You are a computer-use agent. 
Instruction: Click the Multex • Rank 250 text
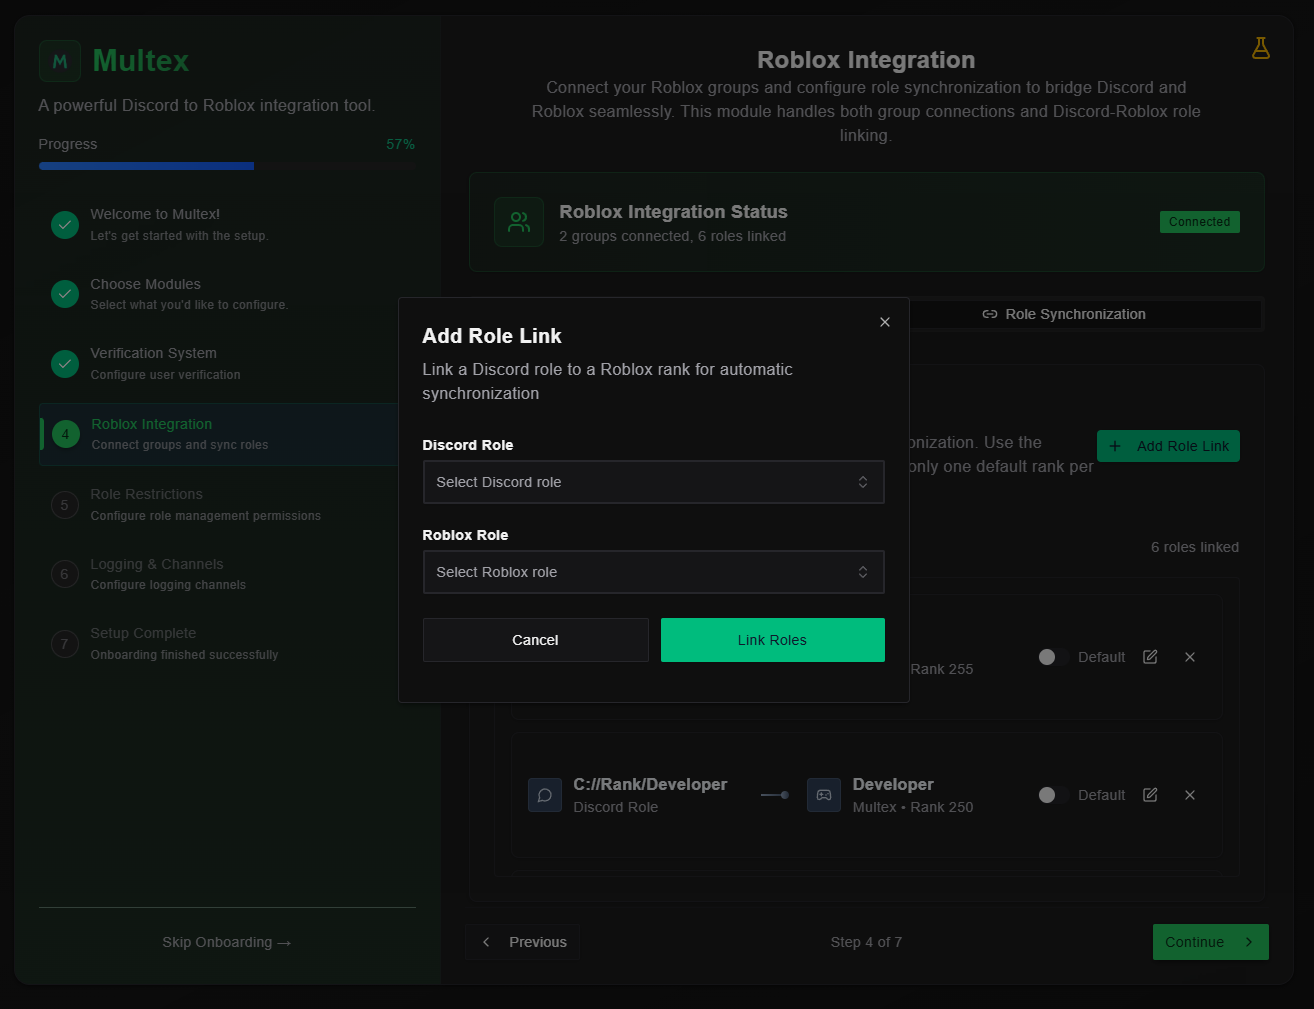tap(913, 807)
